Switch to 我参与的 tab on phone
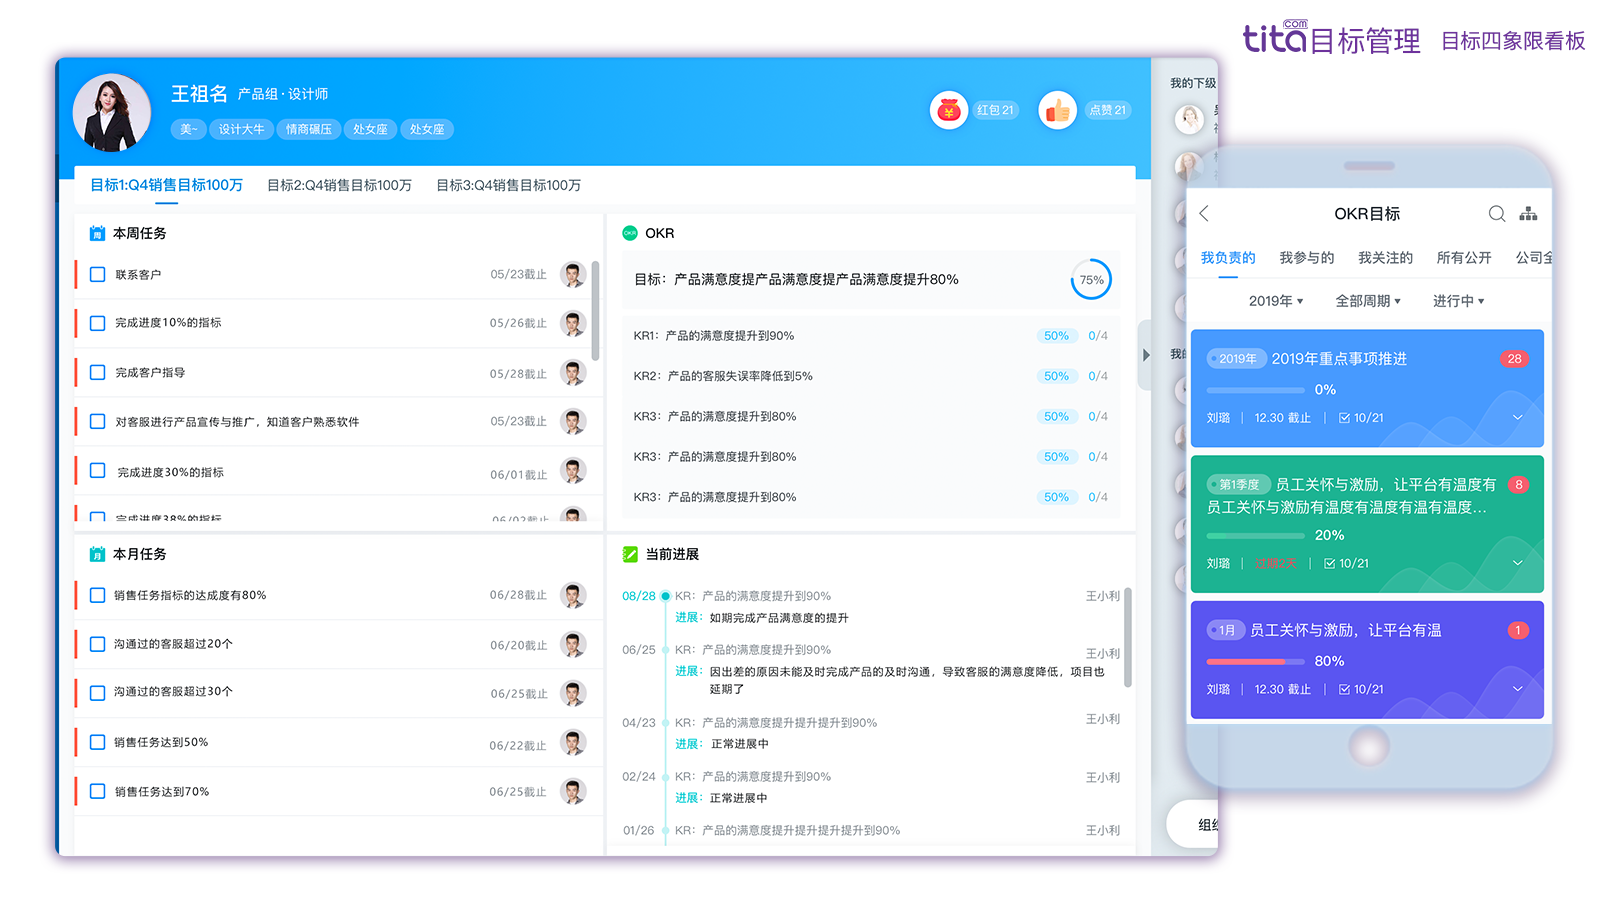Screen dimensions: 1600x900 pyautogui.click(x=1307, y=258)
